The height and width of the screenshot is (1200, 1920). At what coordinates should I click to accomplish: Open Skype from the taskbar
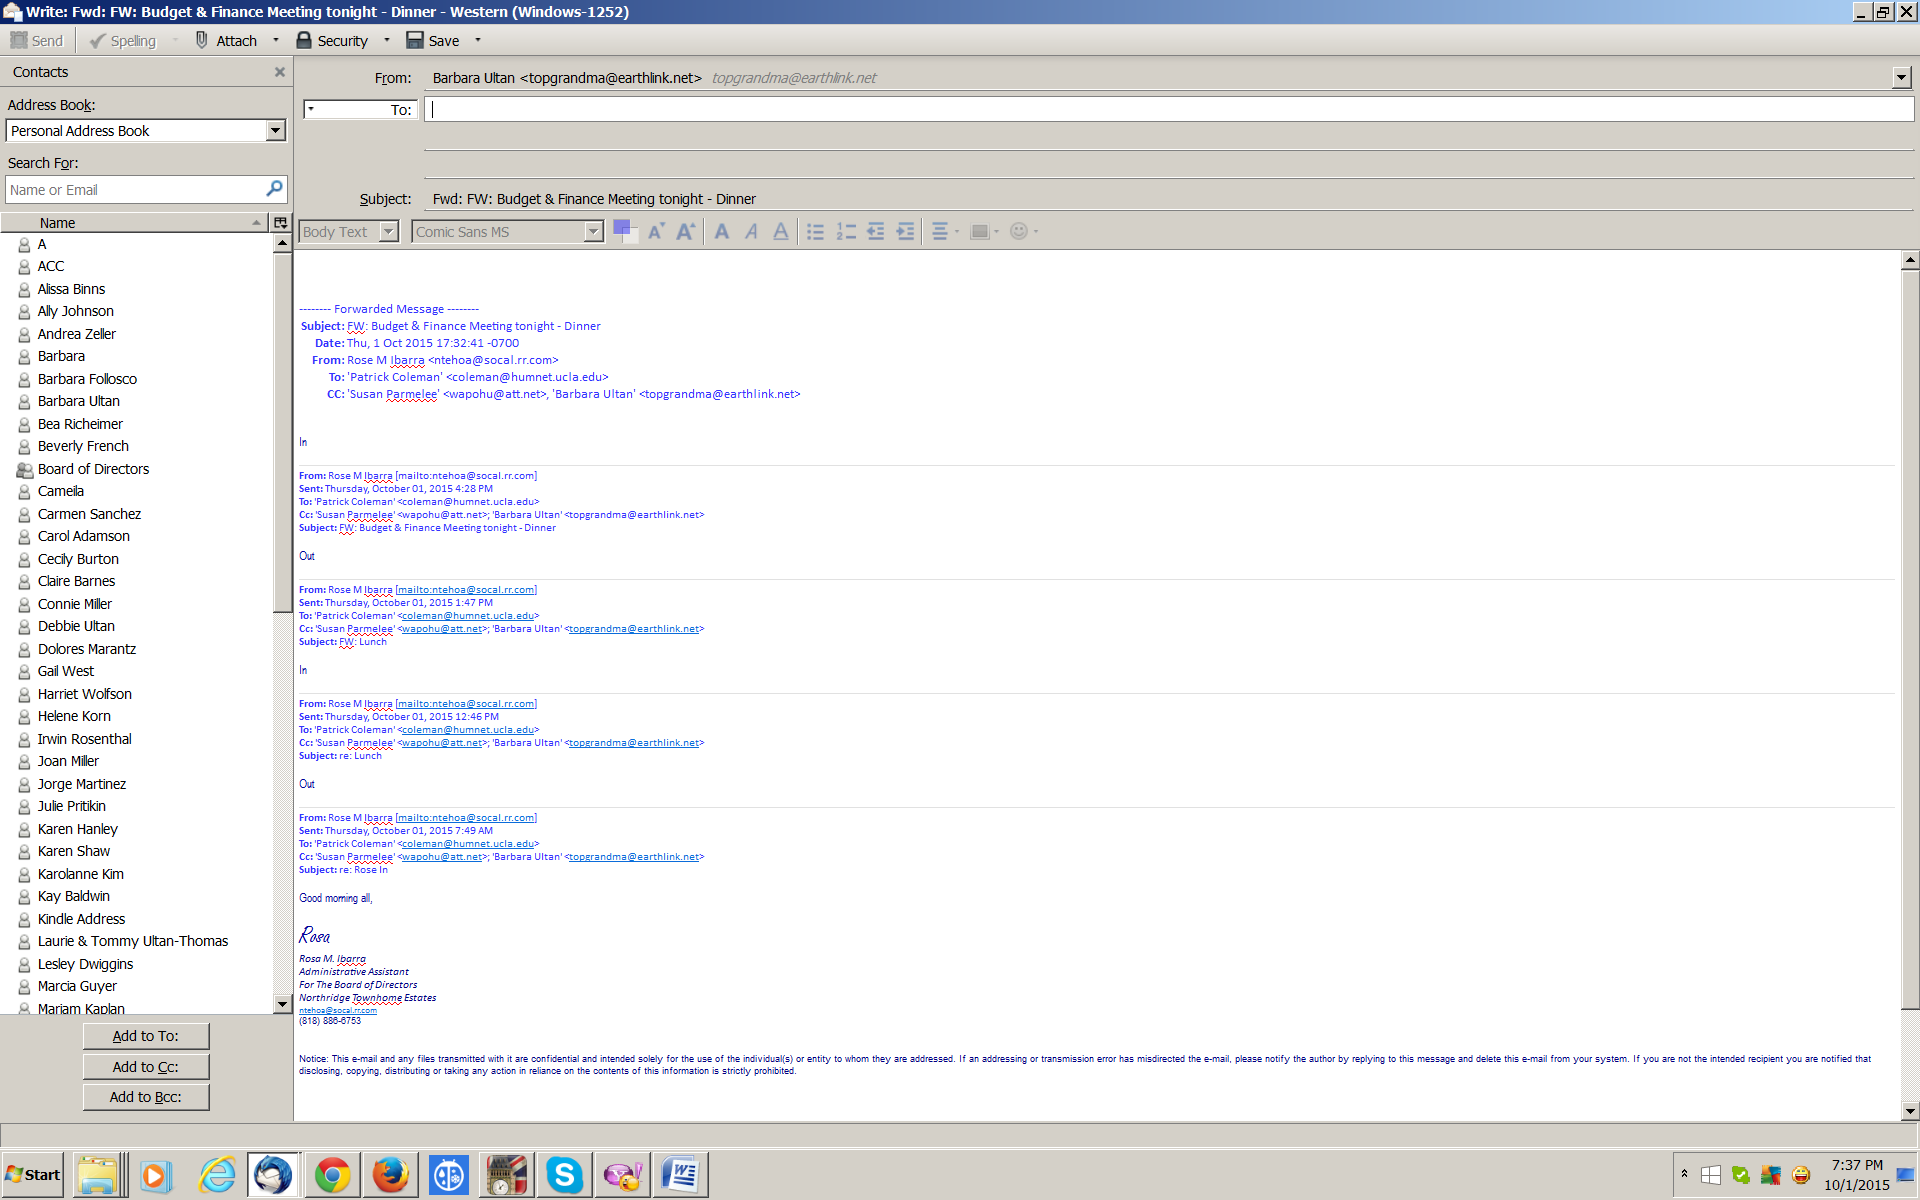[564, 1175]
